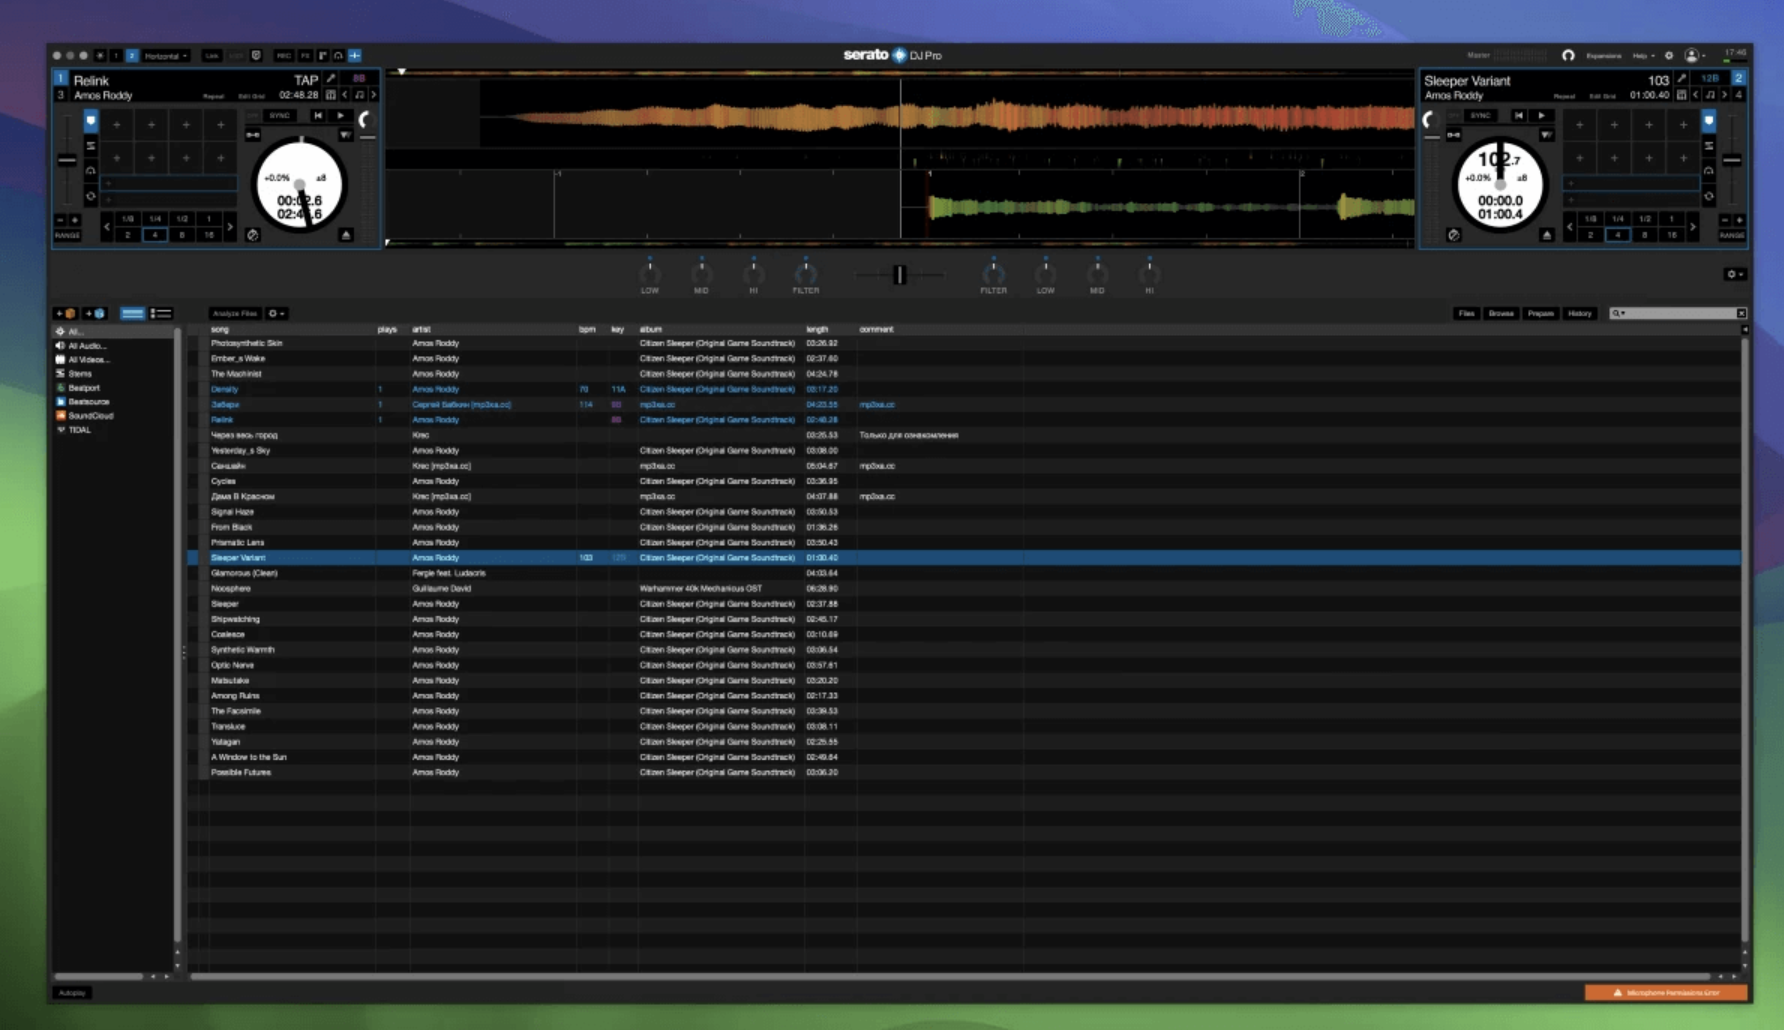Switch library to detailed list view icon
Image resolution: width=1784 pixels, height=1030 pixels.
(x=161, y=313)
